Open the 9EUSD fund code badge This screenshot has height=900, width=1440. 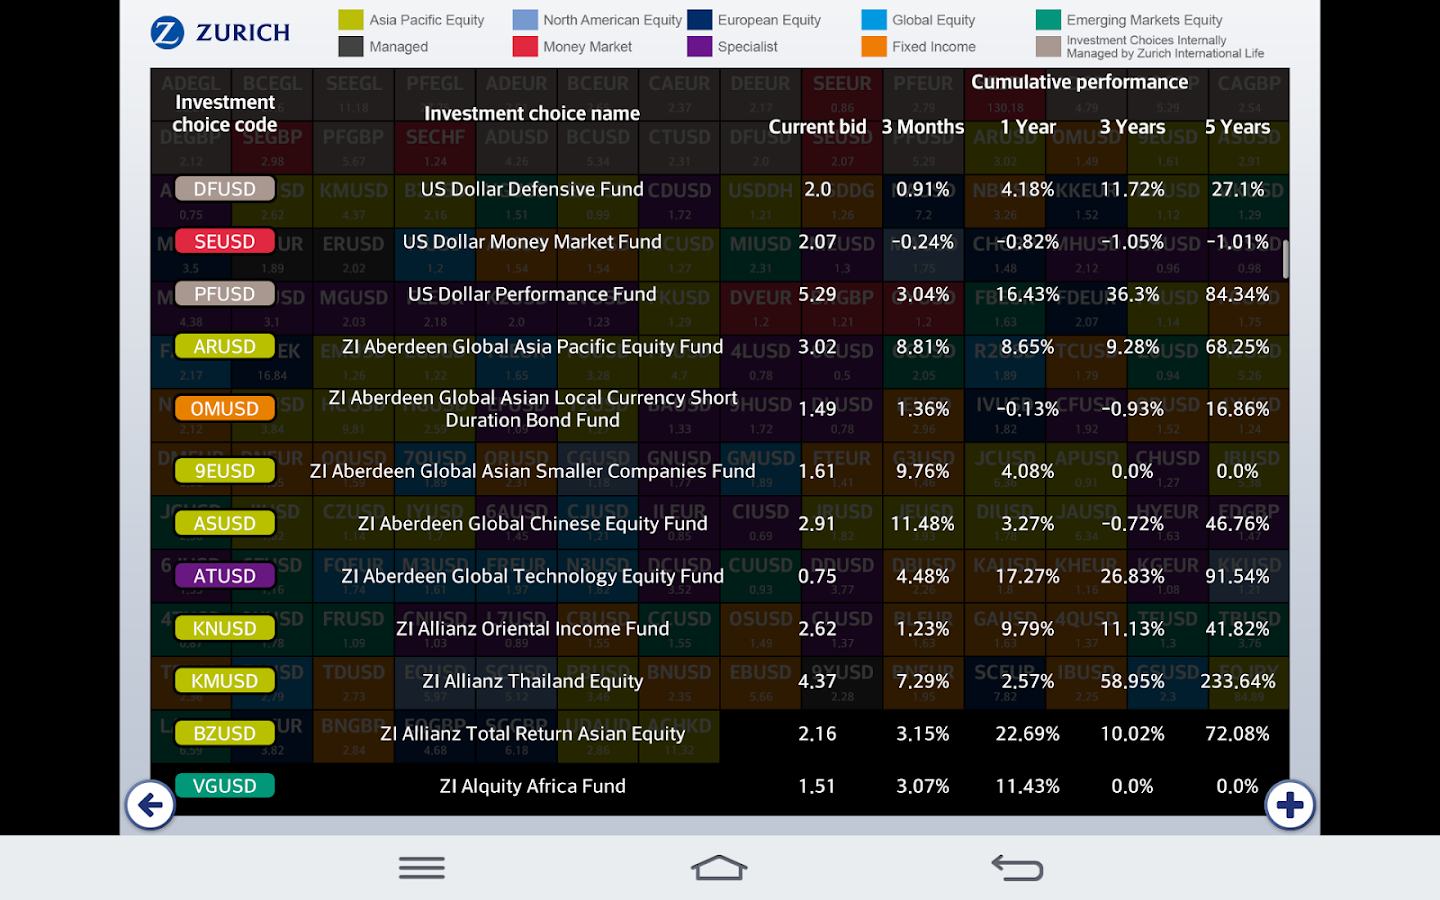click(x=225, y=471)
